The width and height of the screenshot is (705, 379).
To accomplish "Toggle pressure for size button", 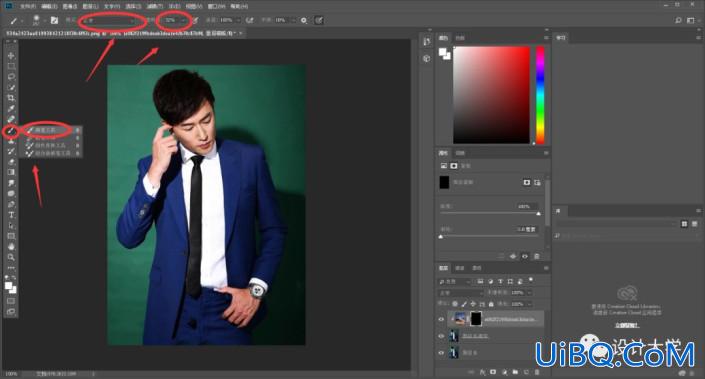I will coord(319,20).
